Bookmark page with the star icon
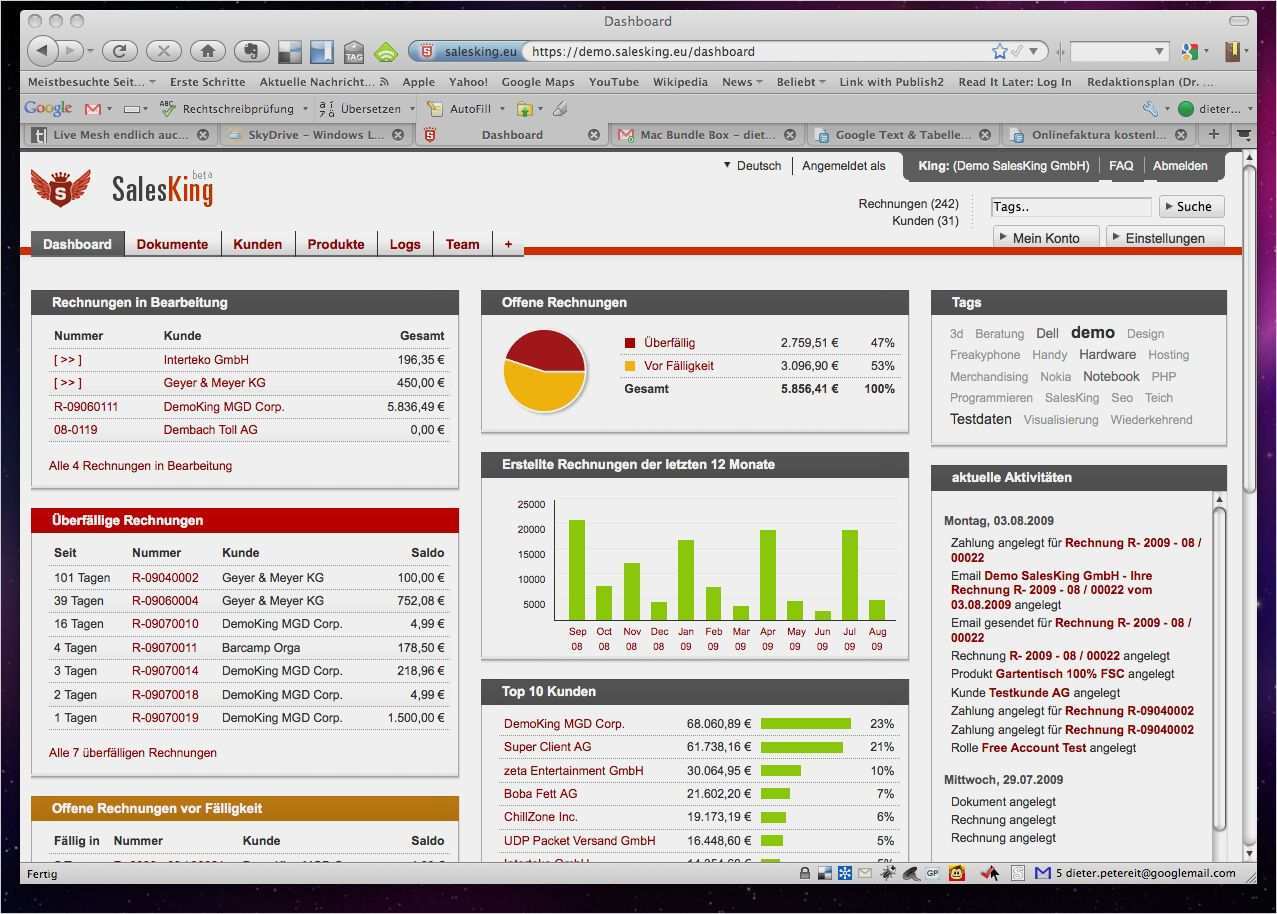The height and width of the screenshot is (914, 1277). tap(999, 51)
